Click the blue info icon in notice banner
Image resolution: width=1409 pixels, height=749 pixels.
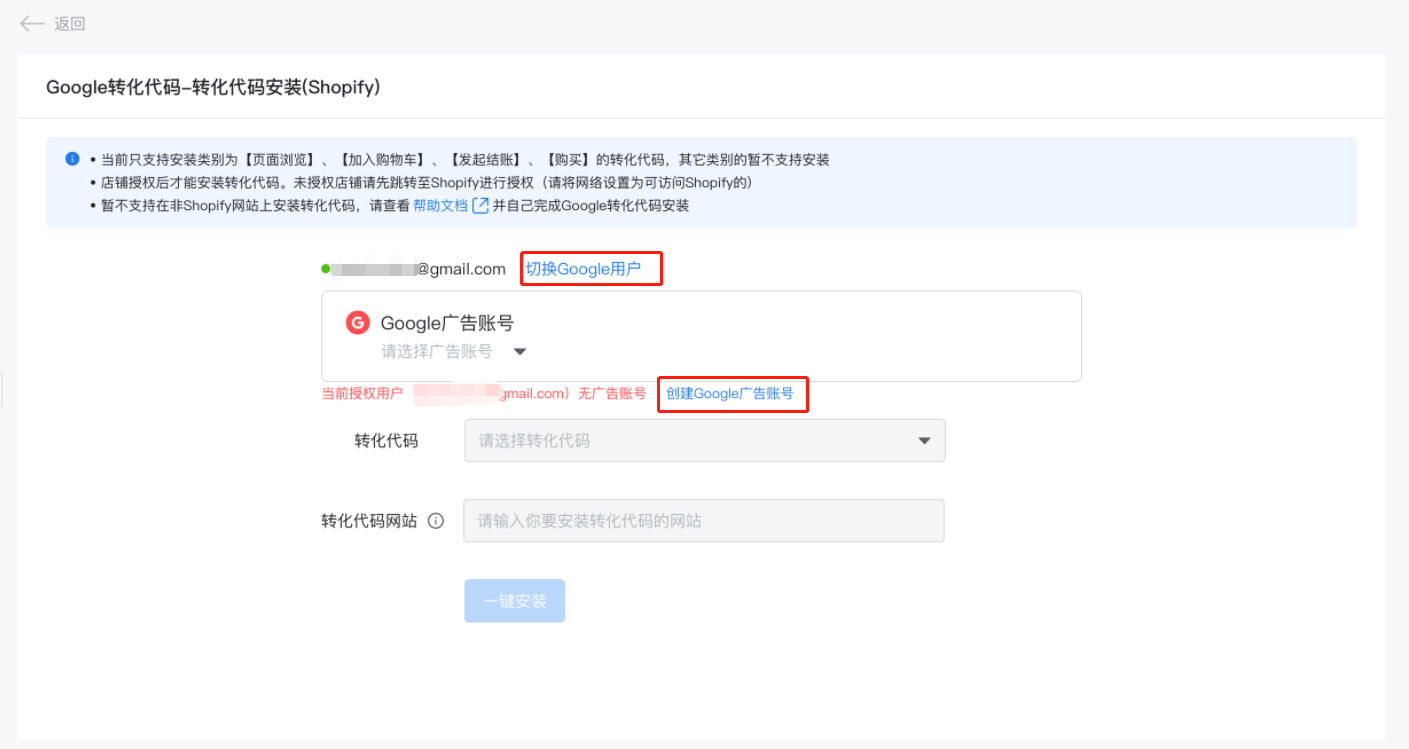coord(72,159)
